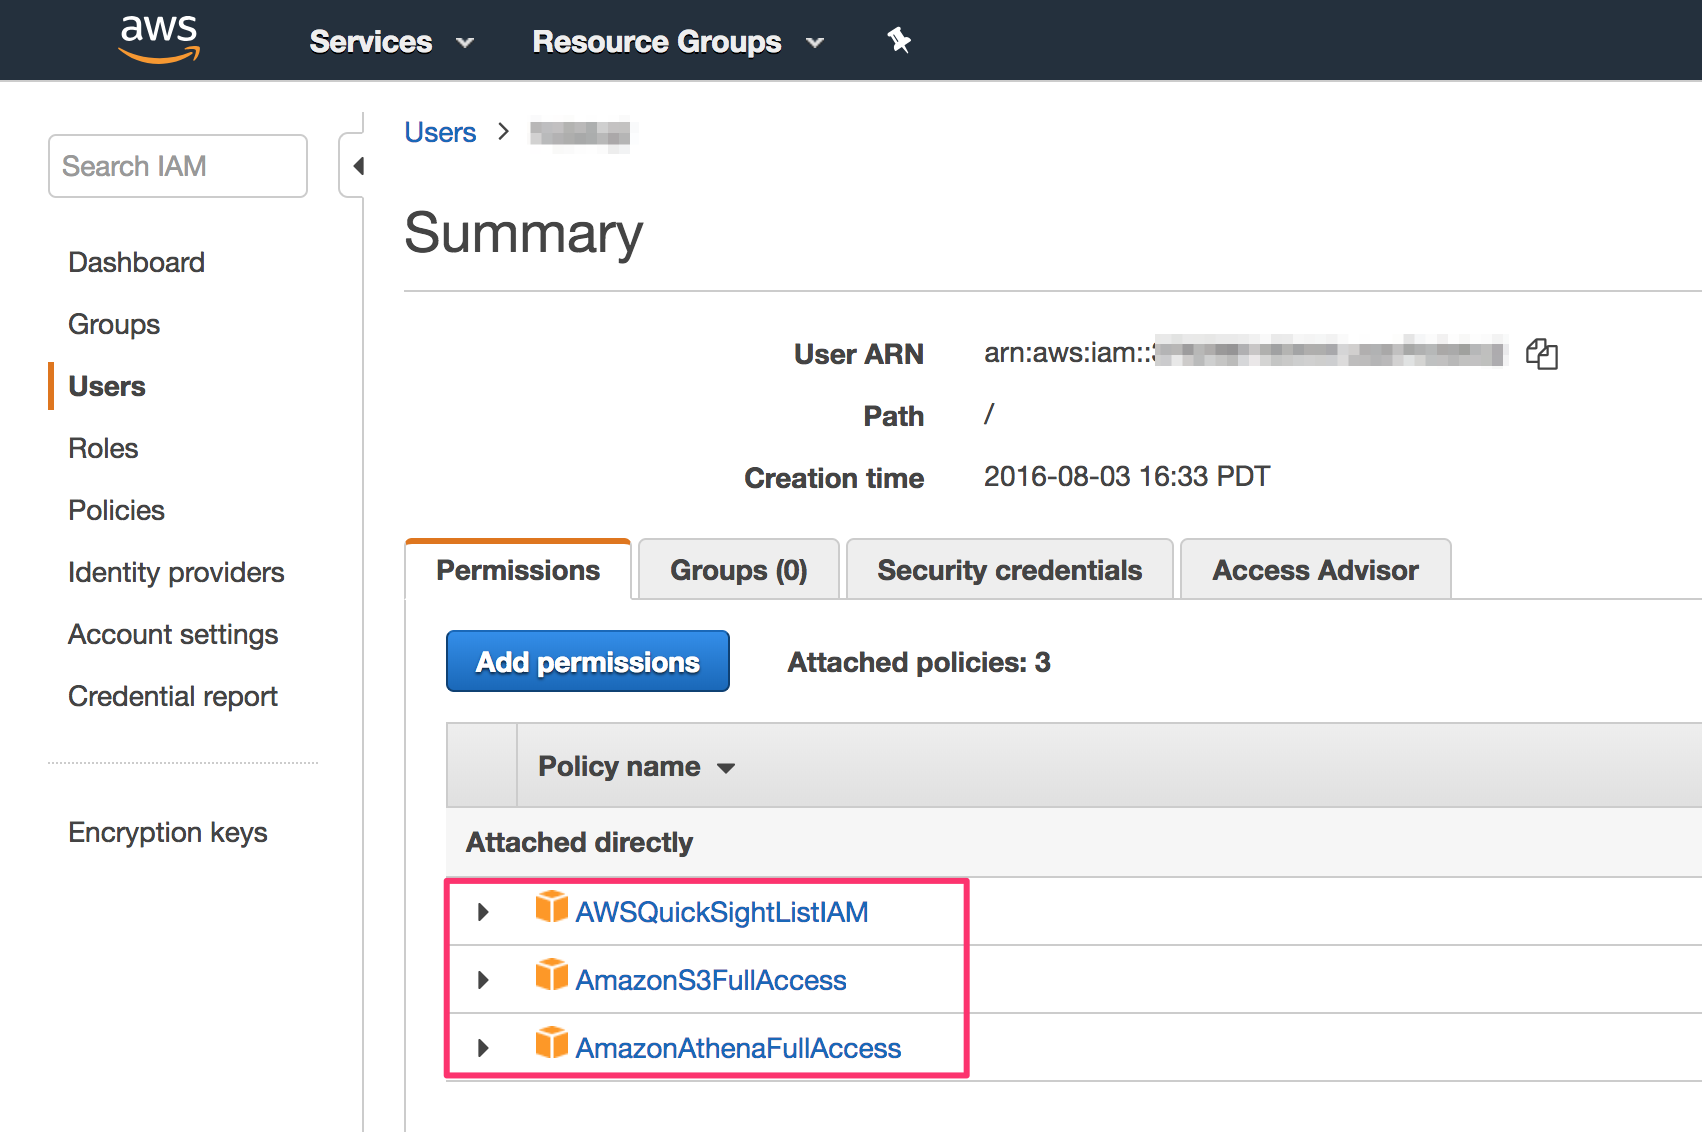
Task: Click the arn:aws:iam User ARN value
Action: pos(1245,352)
